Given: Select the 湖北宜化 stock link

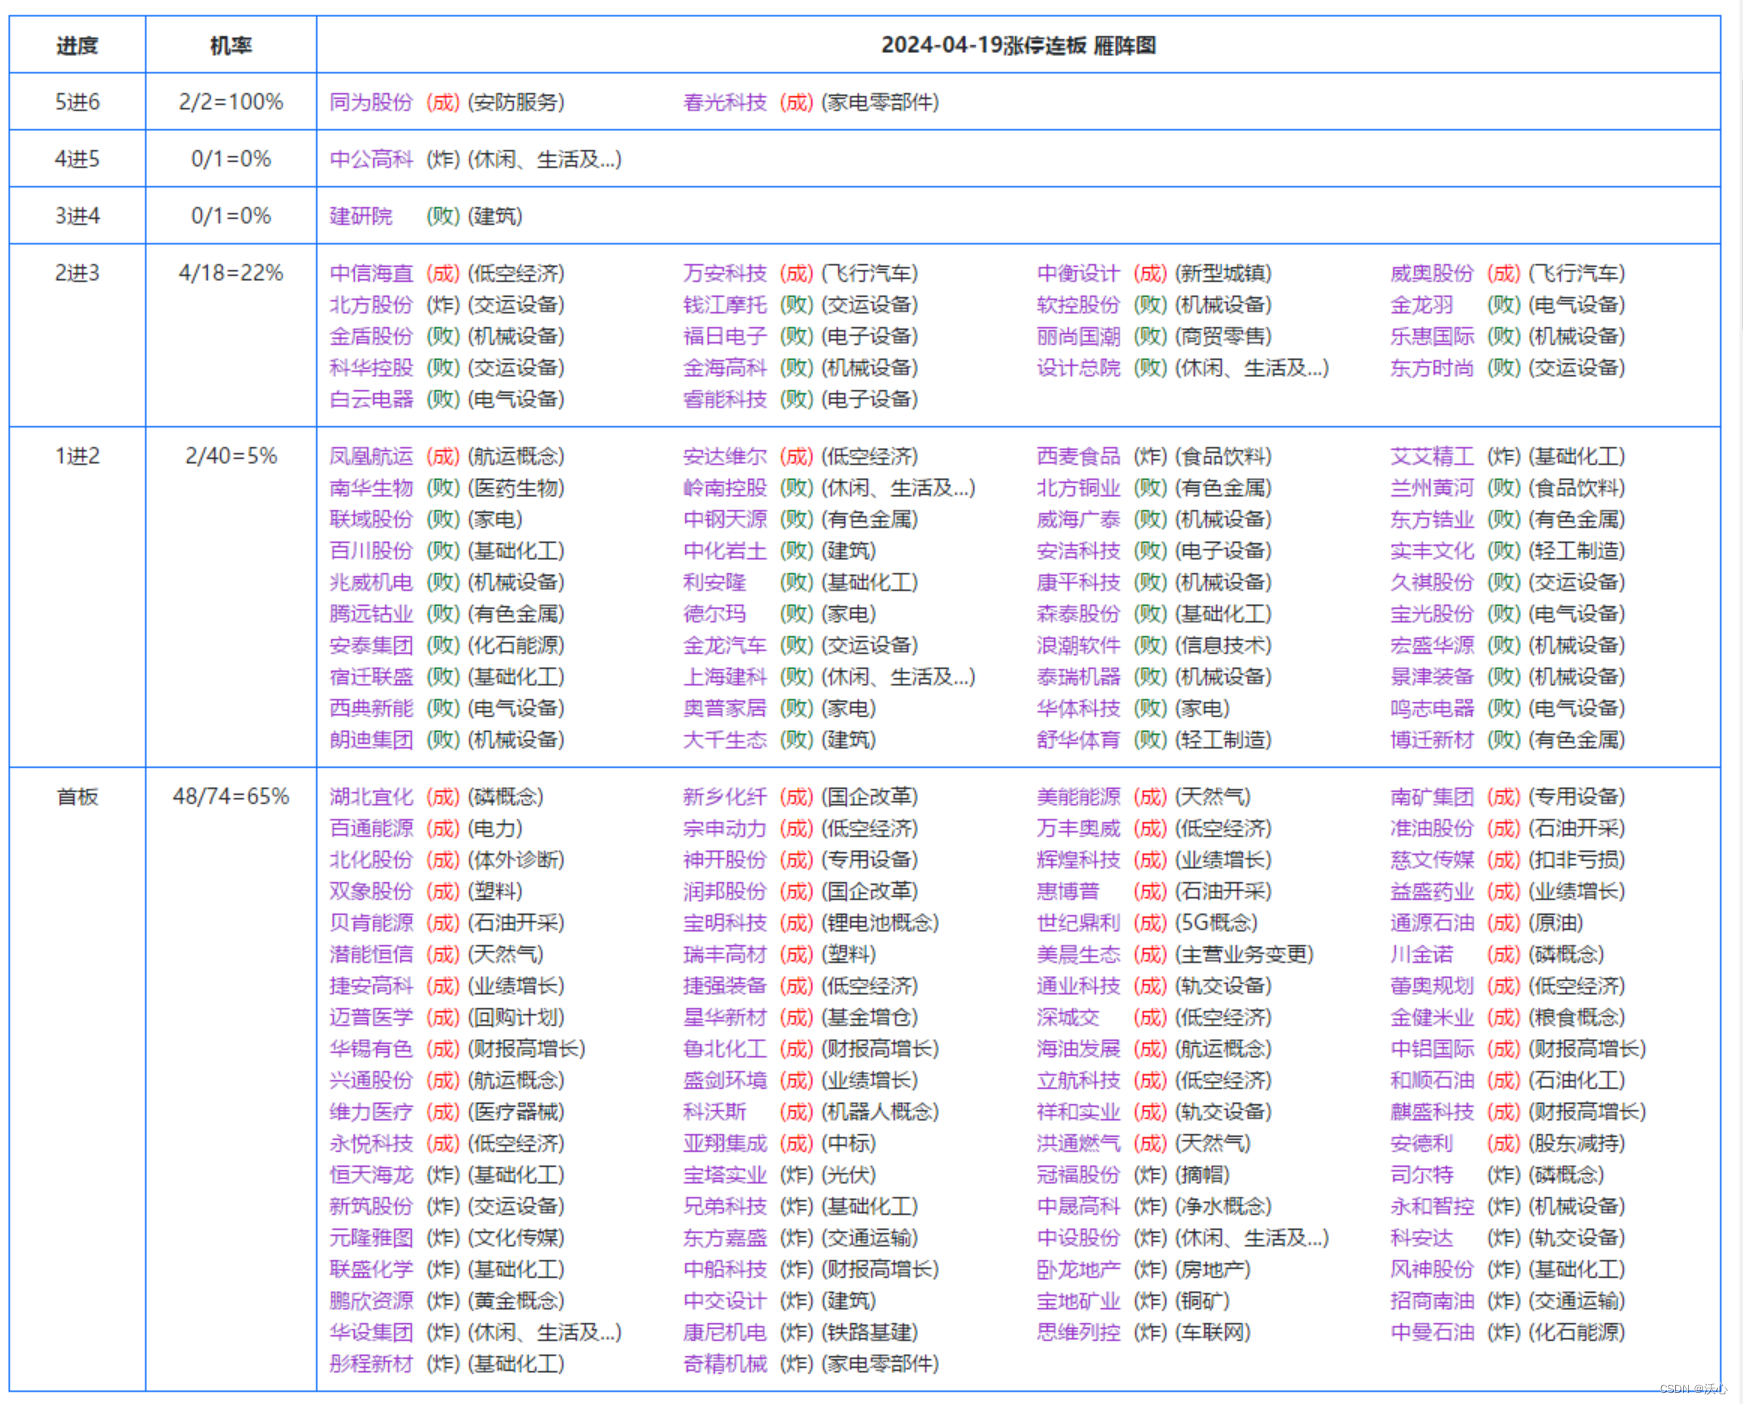Looking at the screenshot, I should tap(371, 797).
